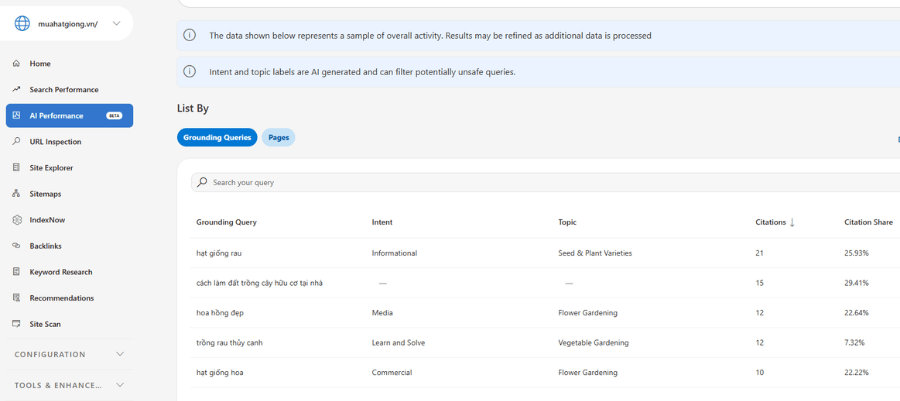Click the Site Scan monitor icon
The width and height of the screenshot is (900, 401).
[x=16, y=324]
